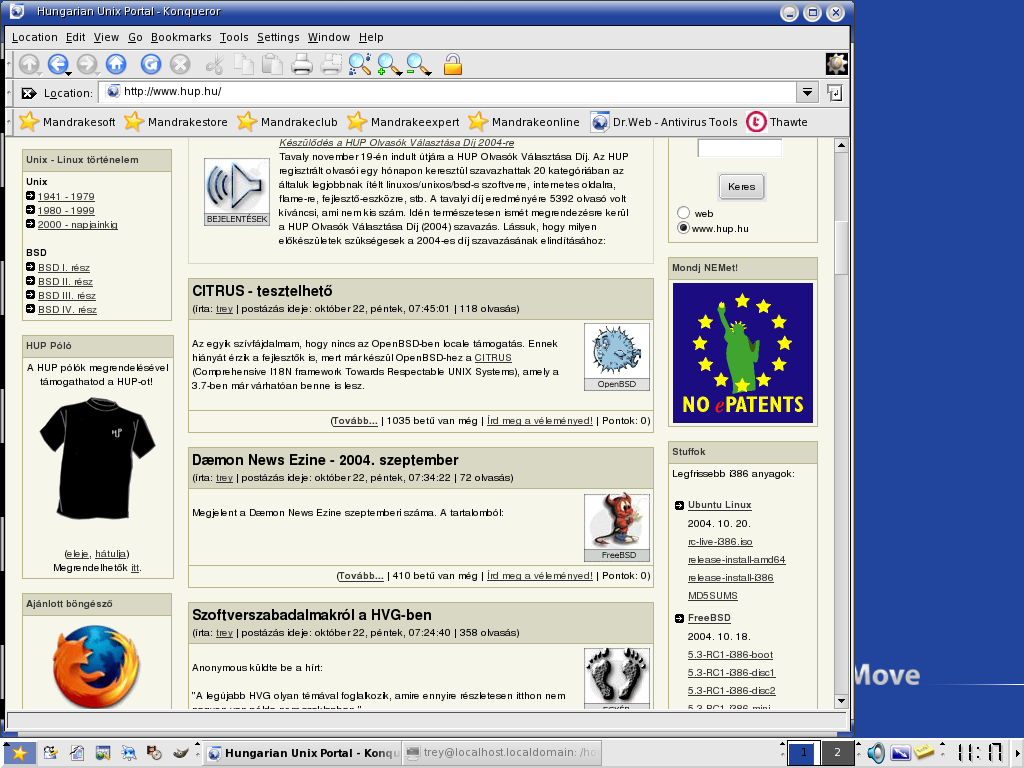
Task: Decrease font size with the minus magnifier
Action: coord(417,64)
